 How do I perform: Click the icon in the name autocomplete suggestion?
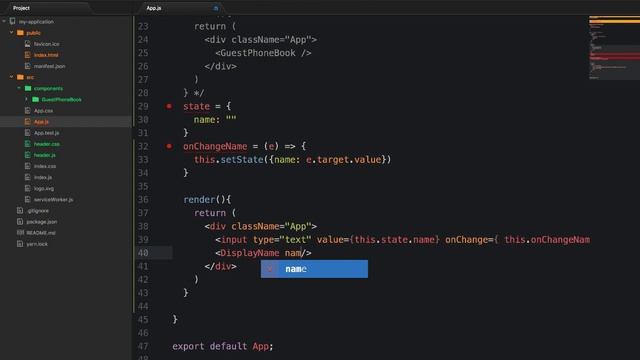point(270,269)
